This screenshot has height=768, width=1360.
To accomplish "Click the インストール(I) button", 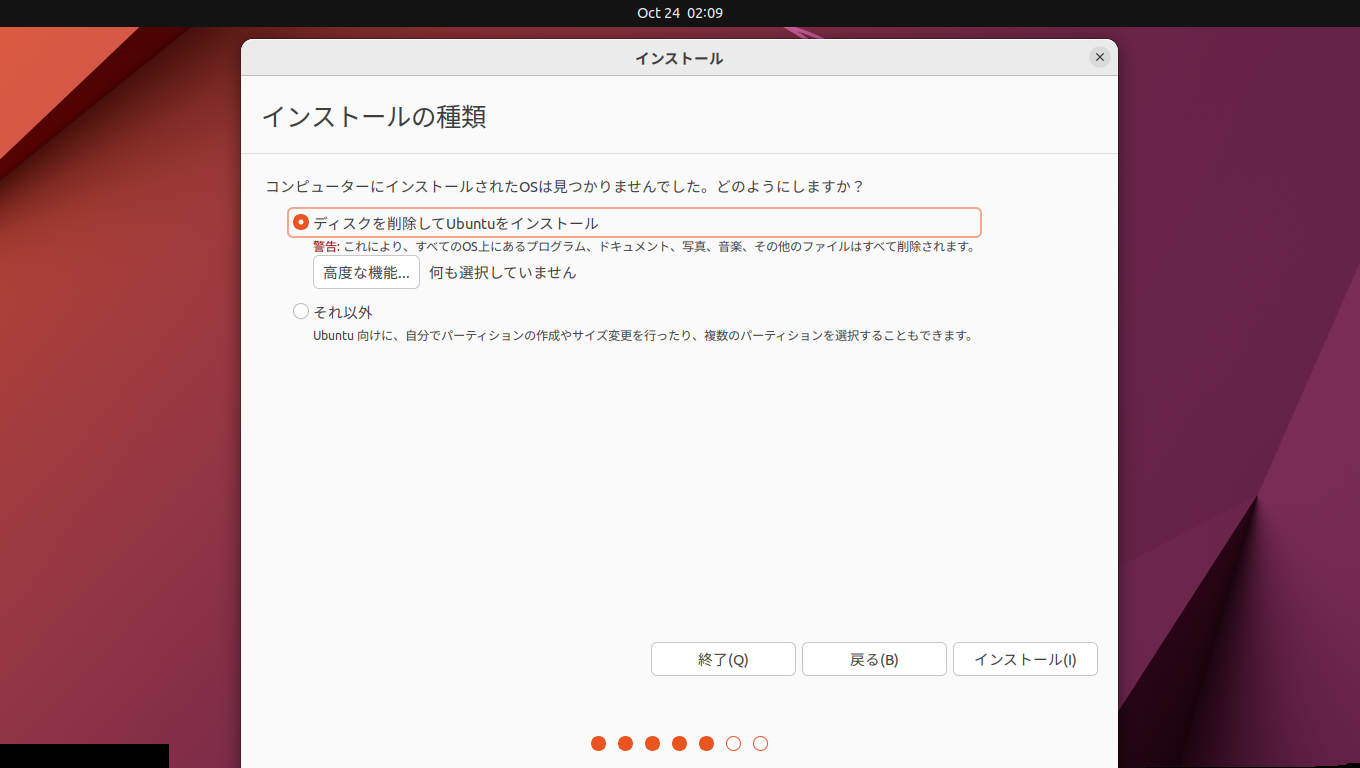I will point(1025,659).
